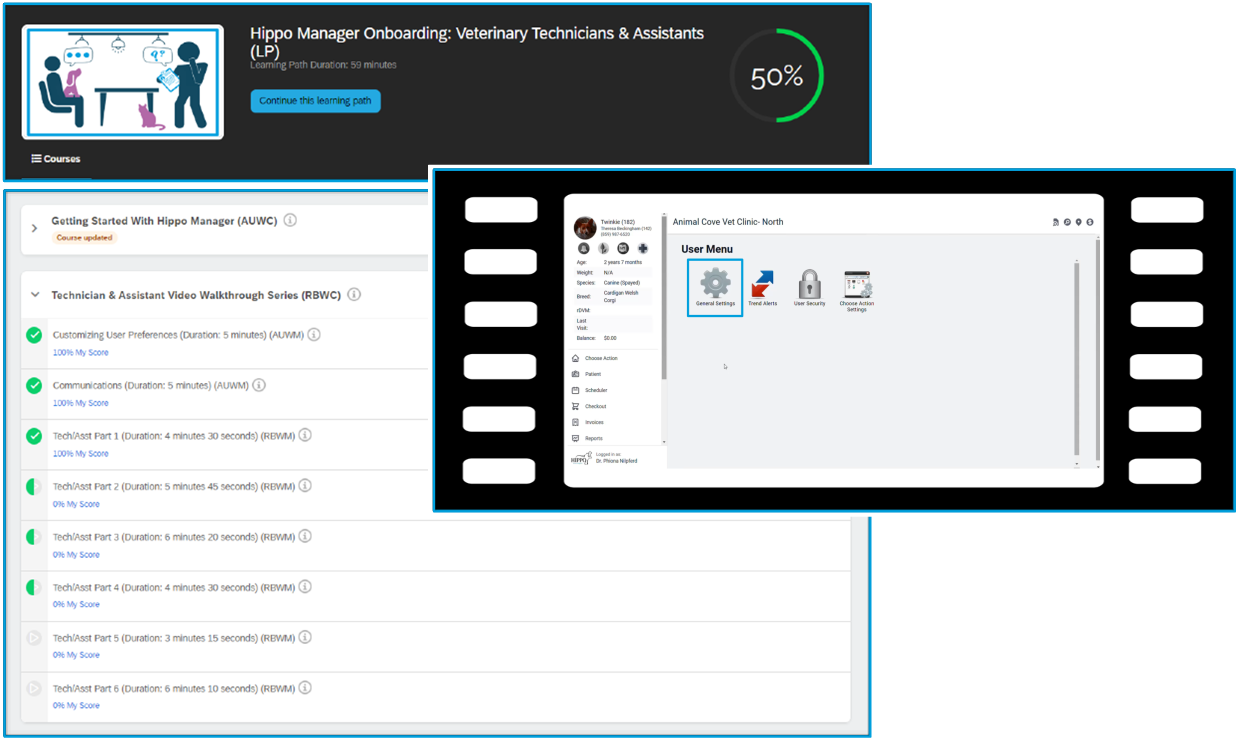Click Hippo logo at sidebar bottom

[580, 458]
